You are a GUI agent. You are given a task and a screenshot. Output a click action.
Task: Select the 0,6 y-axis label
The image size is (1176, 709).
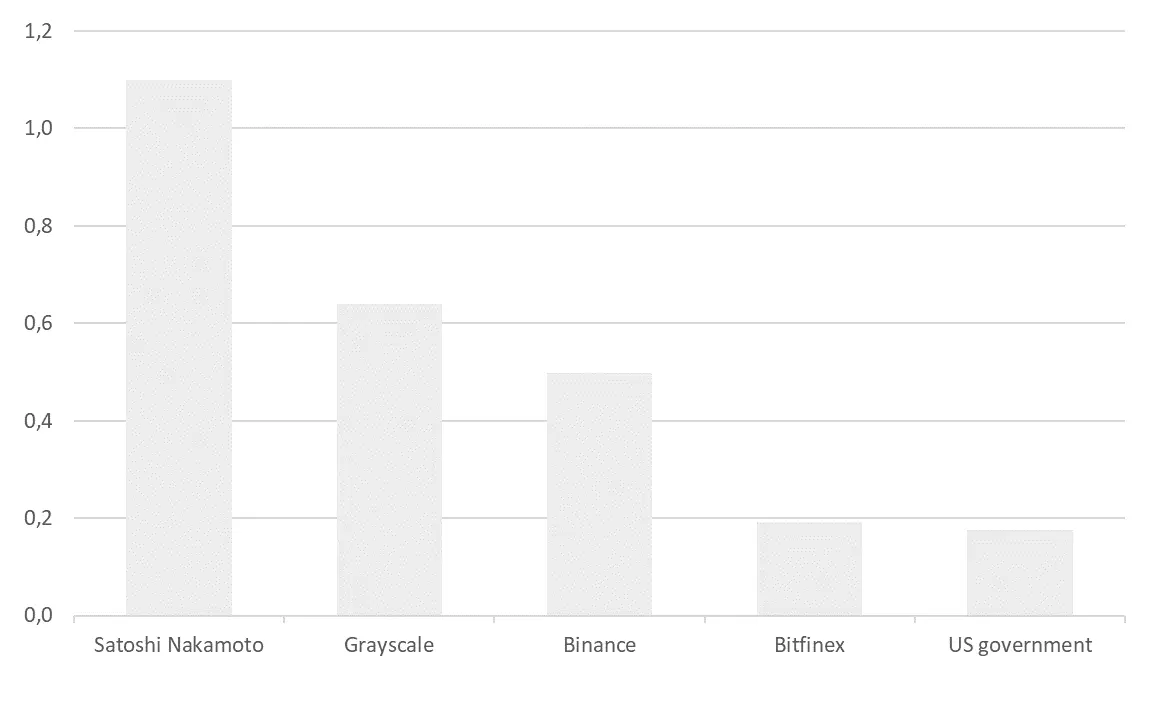click(38, 323)
